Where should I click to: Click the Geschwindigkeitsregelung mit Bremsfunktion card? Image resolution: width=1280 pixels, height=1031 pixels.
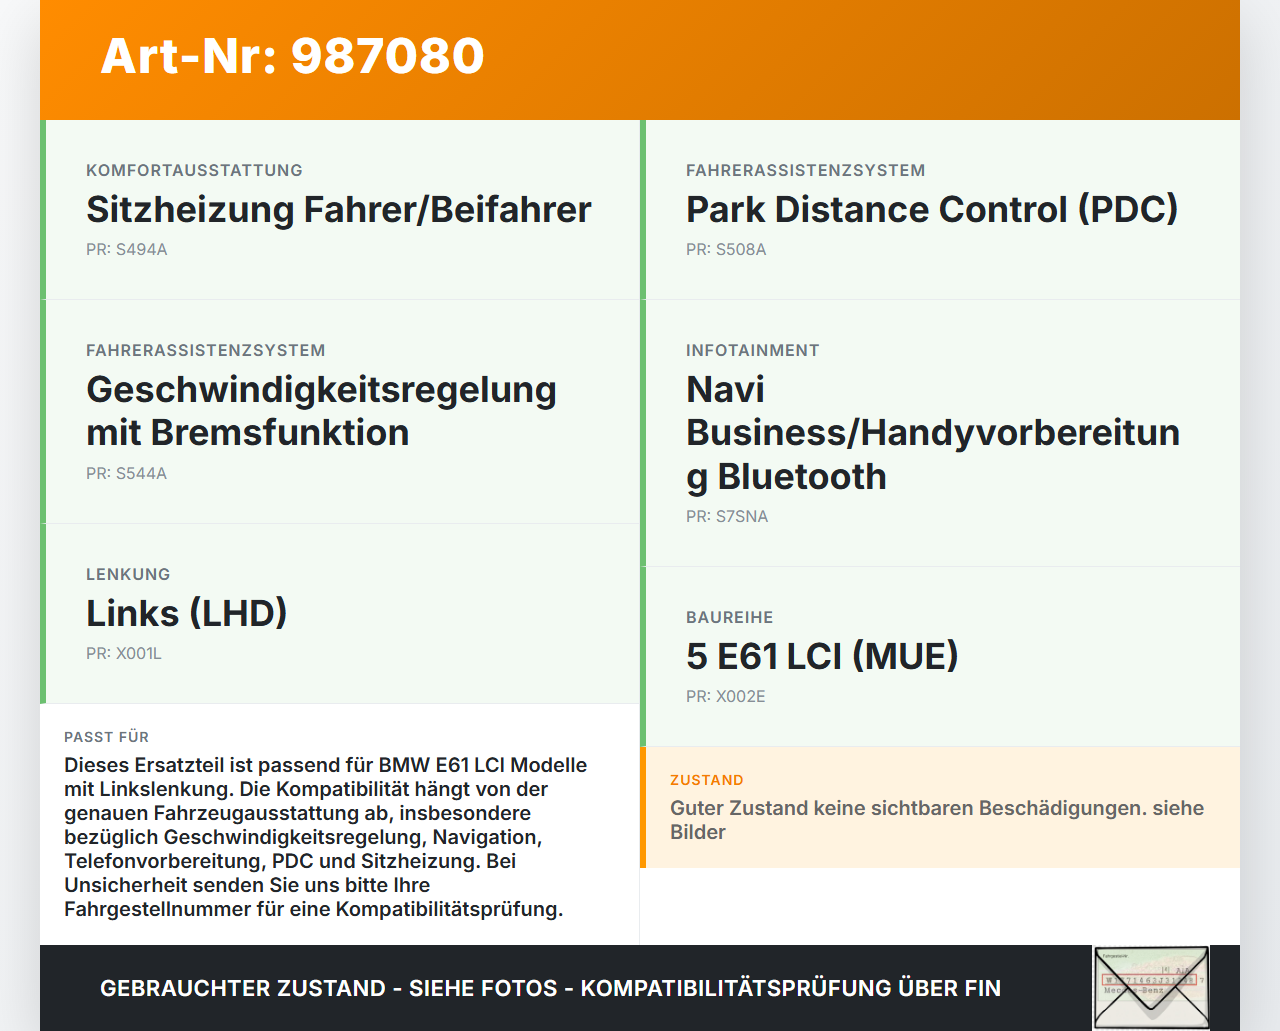[340, 410]
